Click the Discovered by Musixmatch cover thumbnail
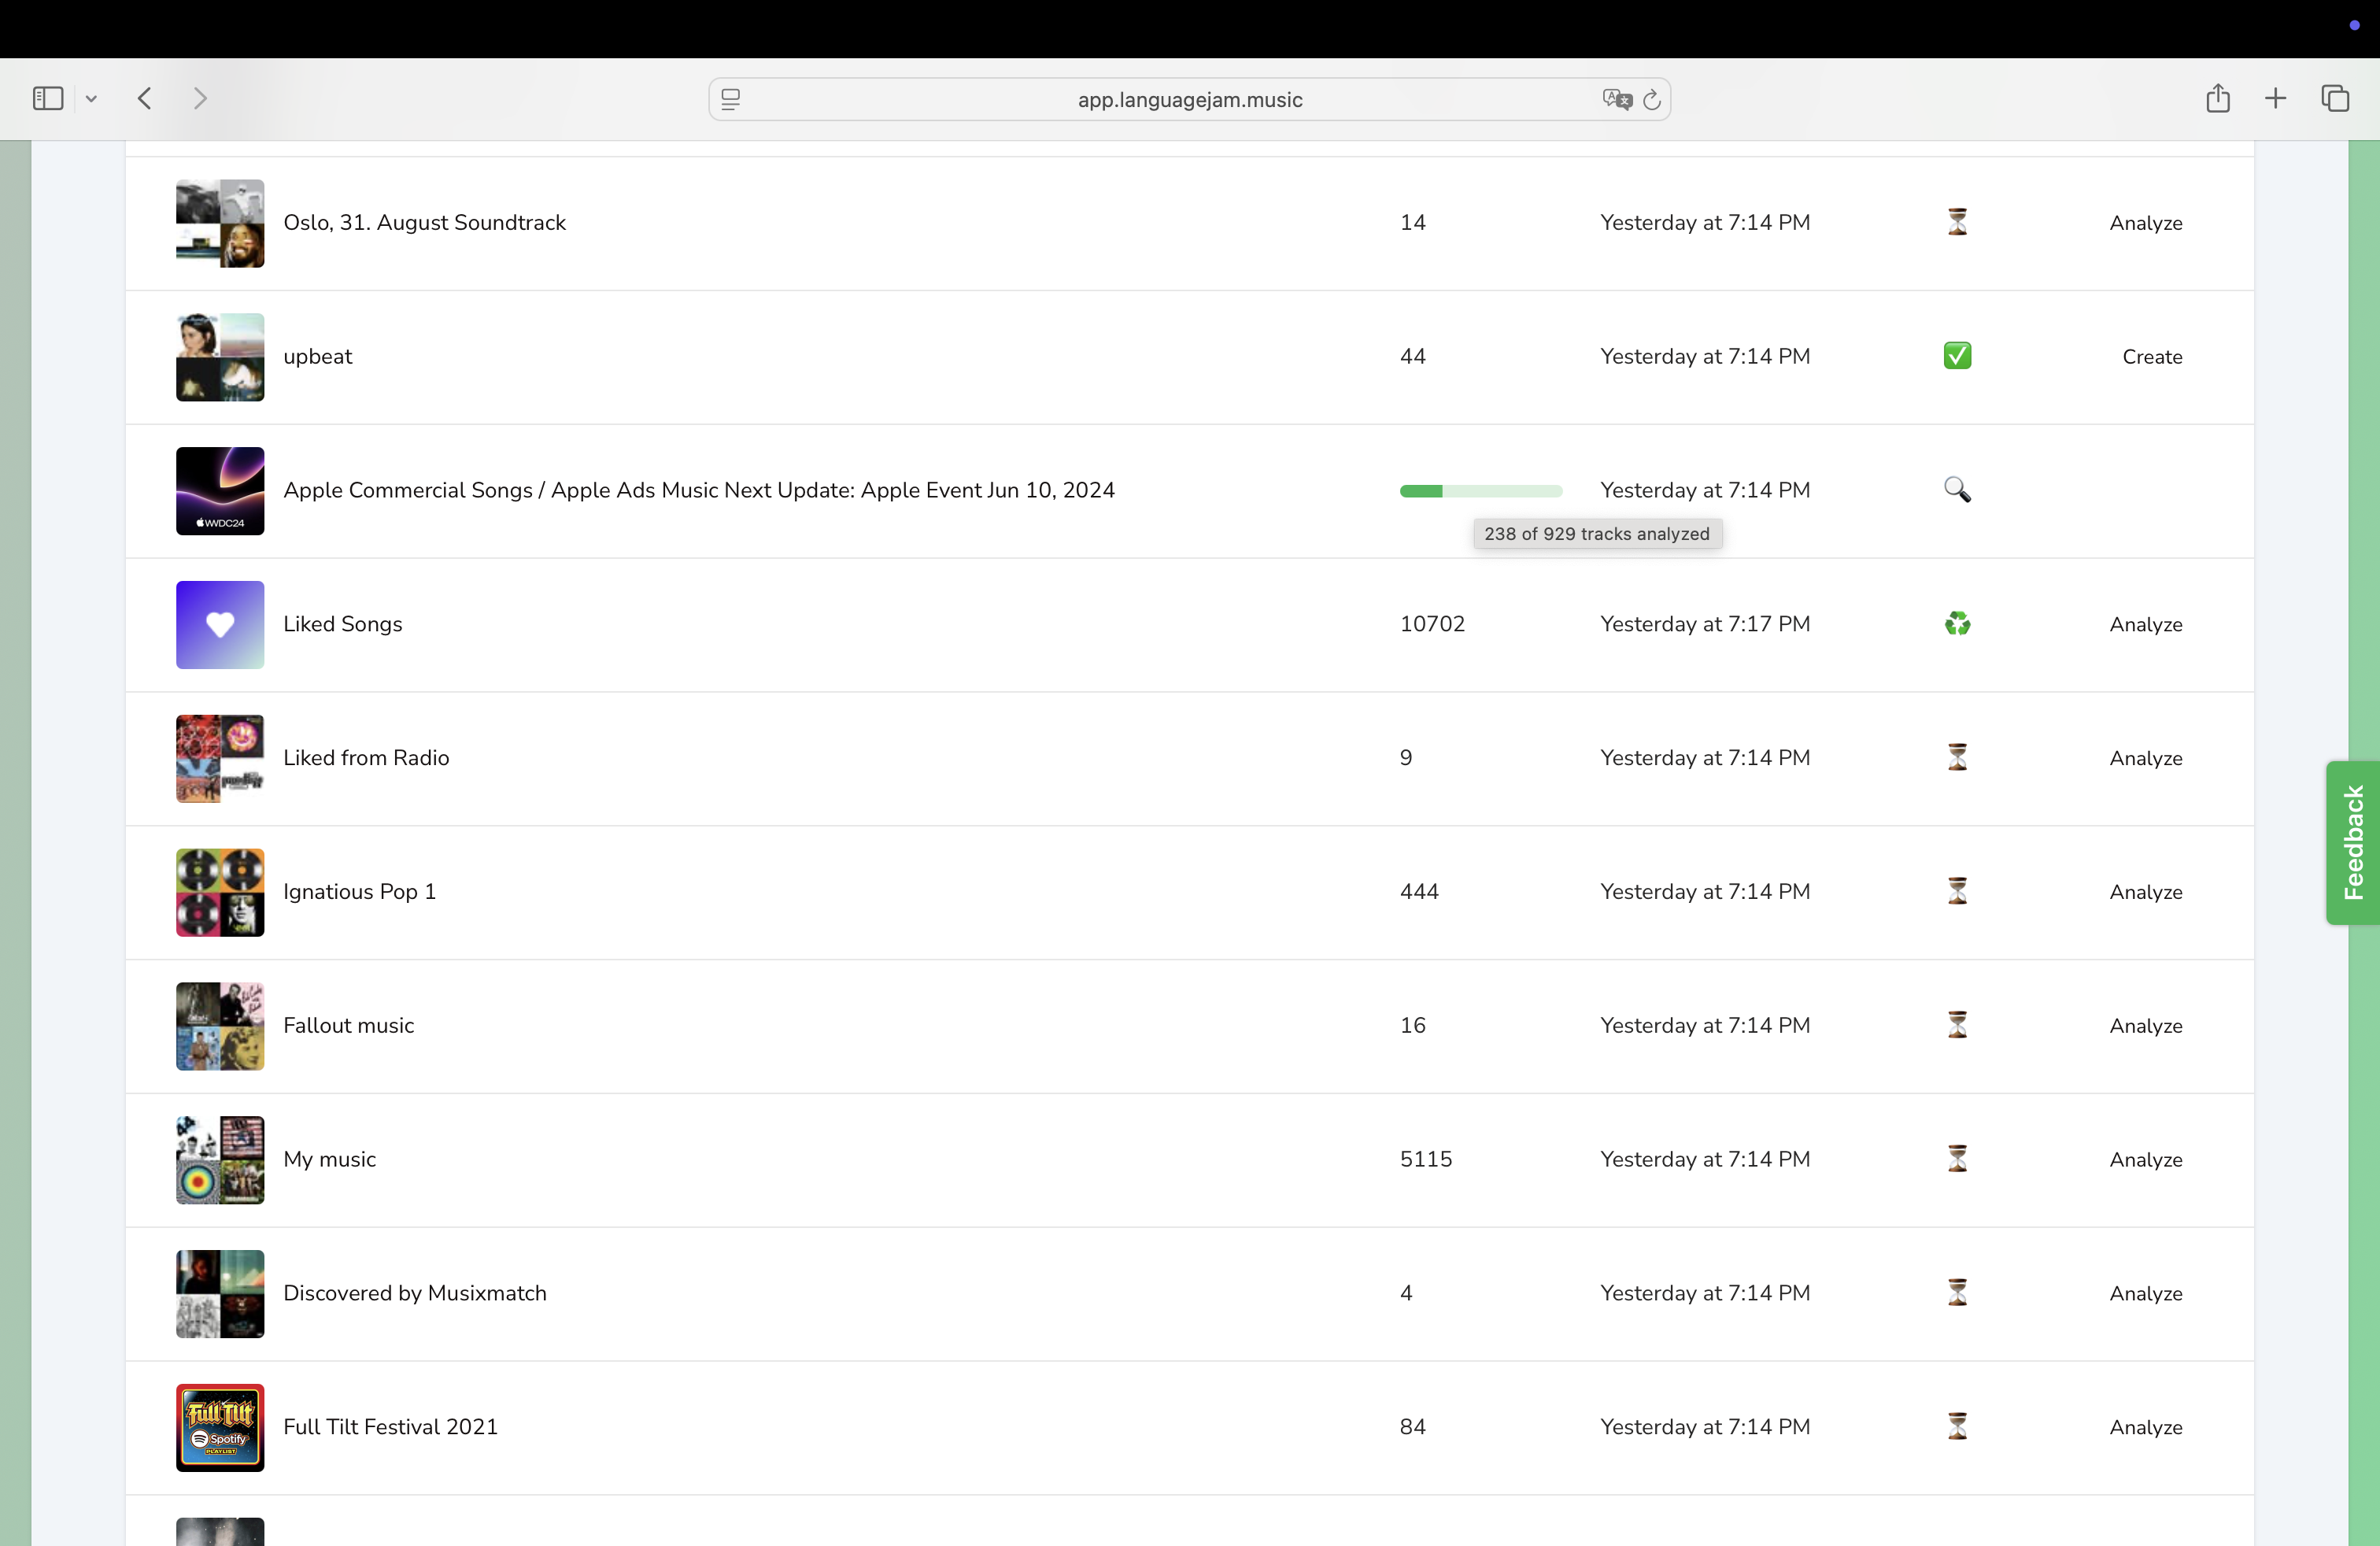The height and width of the screenshot is (1546, 2380). 220,1294
